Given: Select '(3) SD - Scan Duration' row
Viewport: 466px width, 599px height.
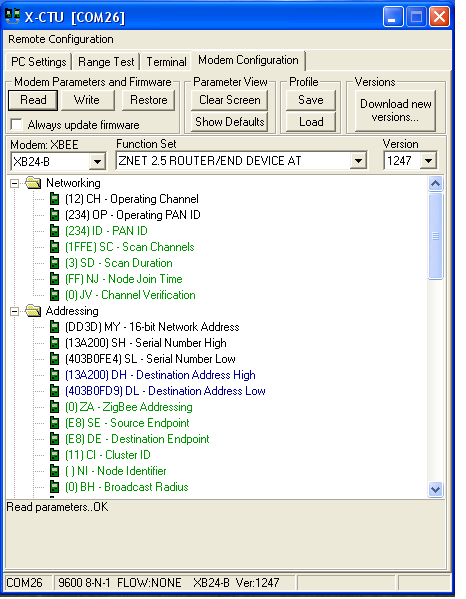Looking at the screenshot, I should (119, 263).
